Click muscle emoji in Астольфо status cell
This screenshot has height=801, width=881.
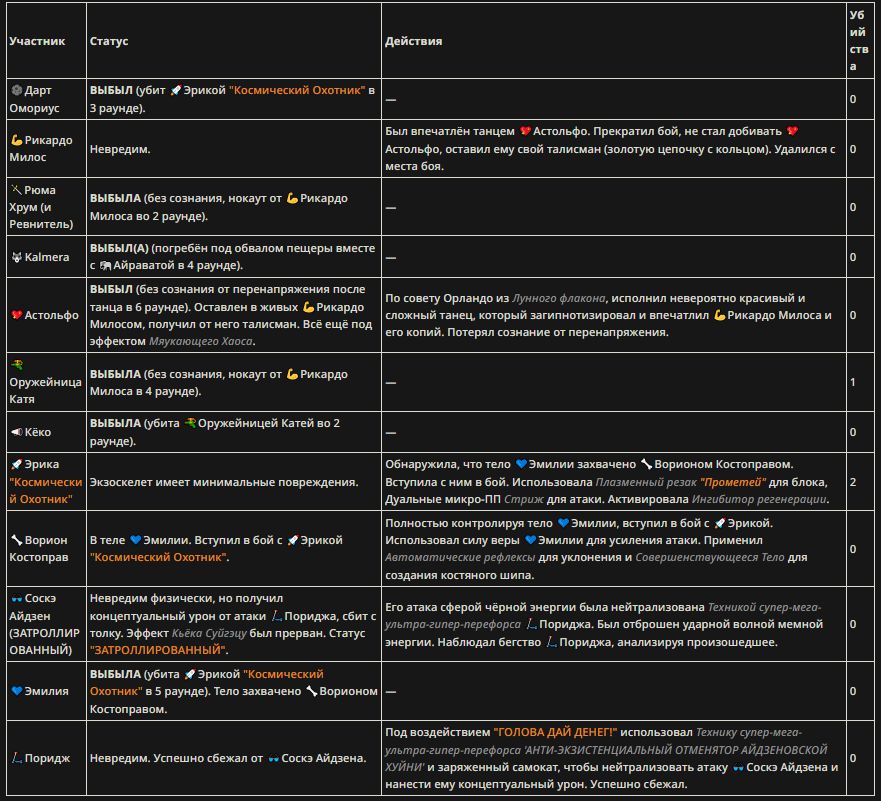click(308, 307)
